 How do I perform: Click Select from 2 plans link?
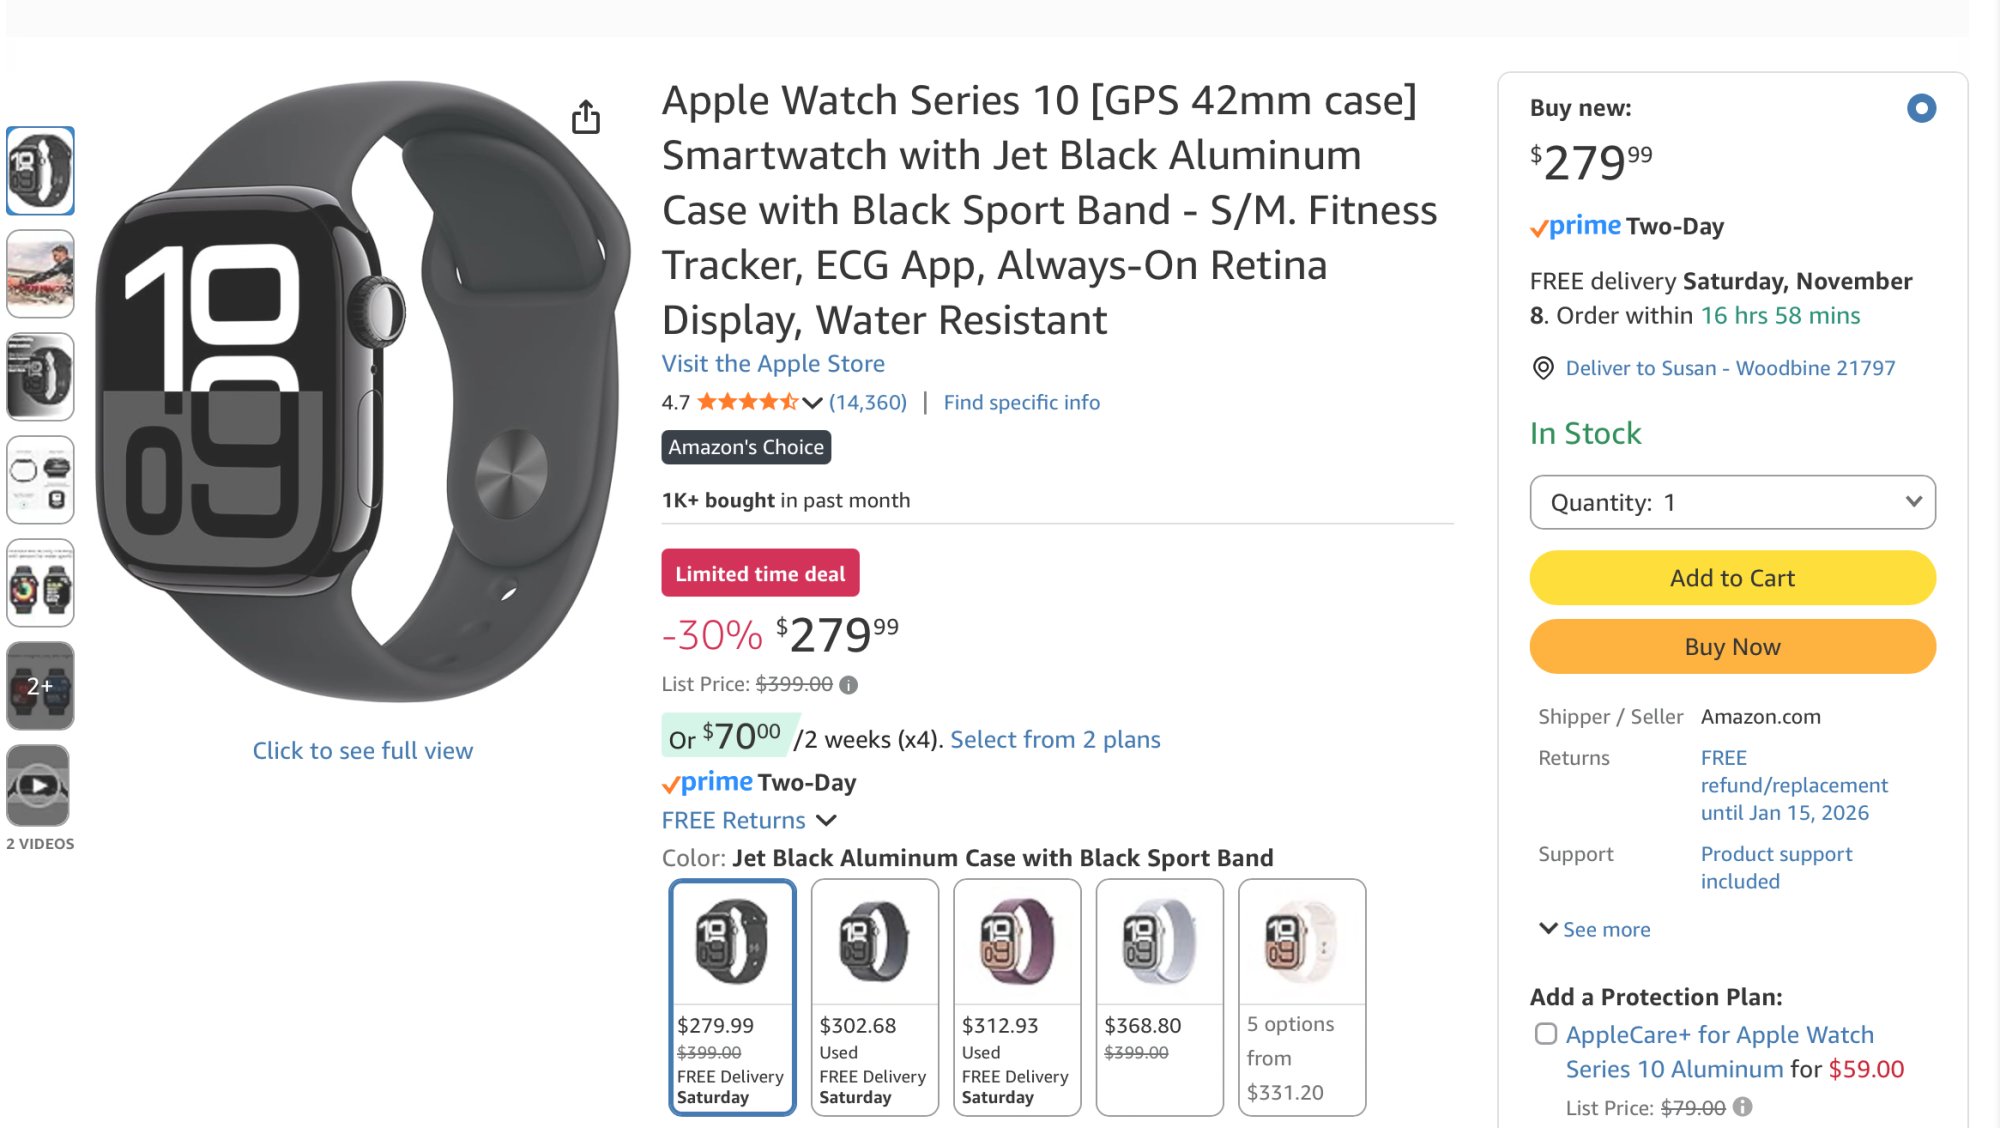point(1055,740)
